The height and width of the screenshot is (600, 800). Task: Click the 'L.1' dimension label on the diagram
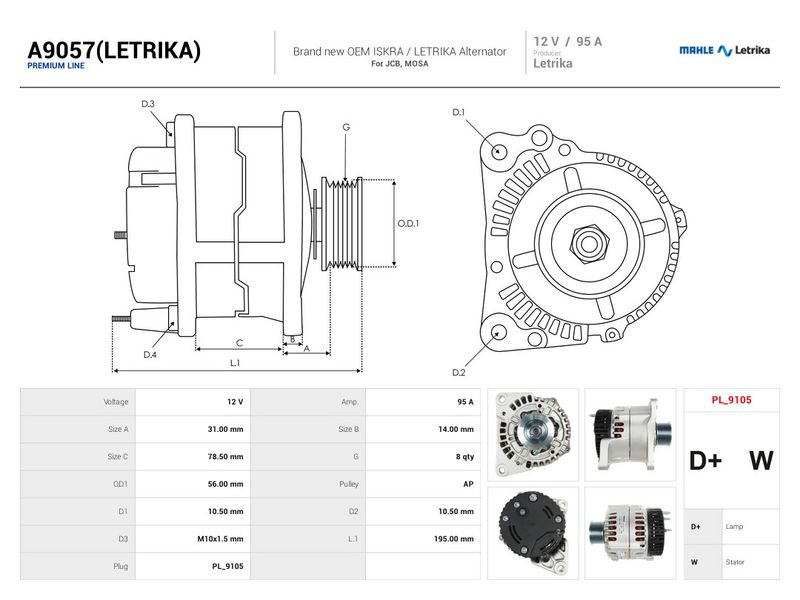235,363
